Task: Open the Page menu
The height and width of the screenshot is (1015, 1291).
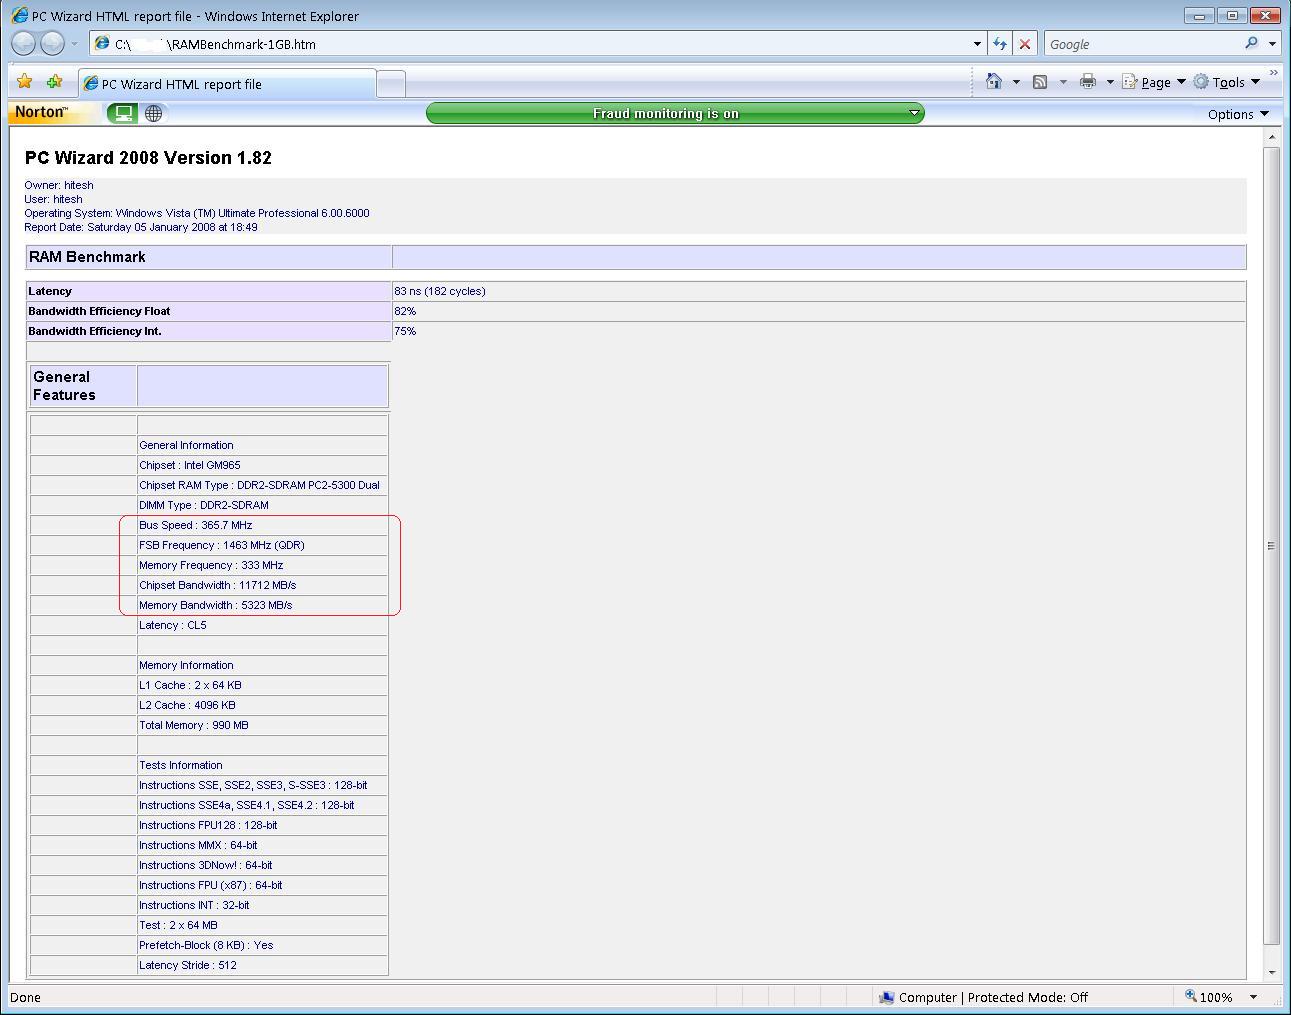Action: coord(1154,82)
